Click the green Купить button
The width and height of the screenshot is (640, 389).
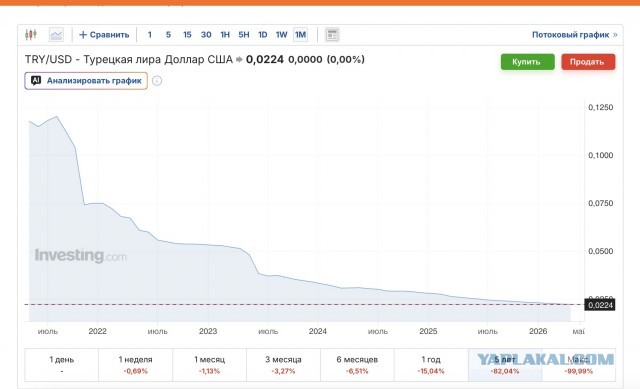pos(527,62)
